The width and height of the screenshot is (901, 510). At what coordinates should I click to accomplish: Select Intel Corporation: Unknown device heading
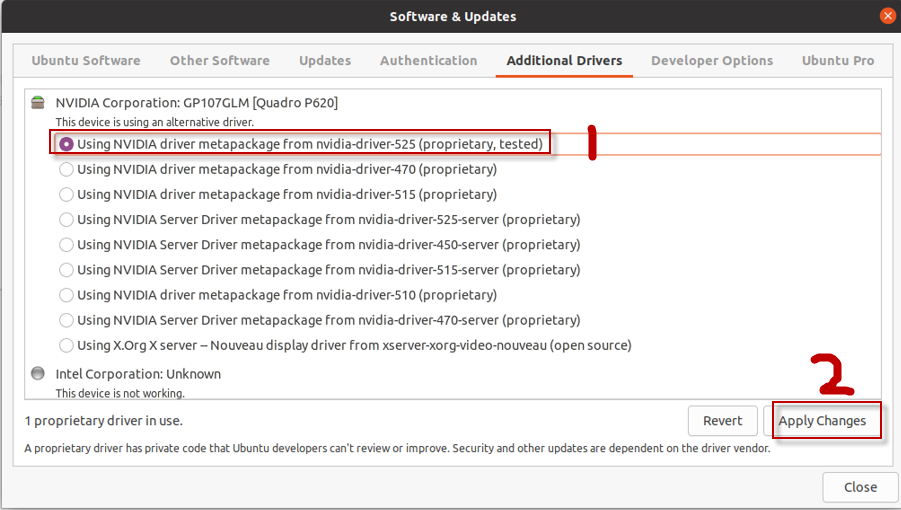138,374
